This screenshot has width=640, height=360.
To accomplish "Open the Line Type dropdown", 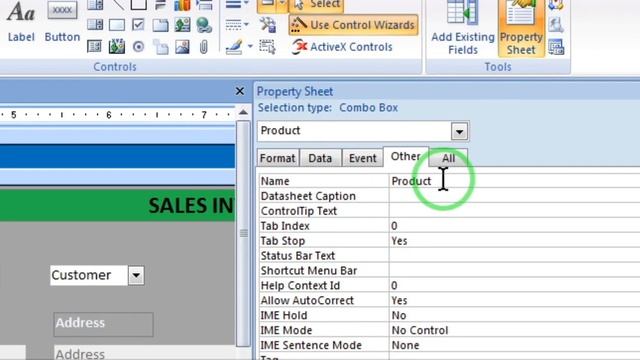I will coord(238,24).
